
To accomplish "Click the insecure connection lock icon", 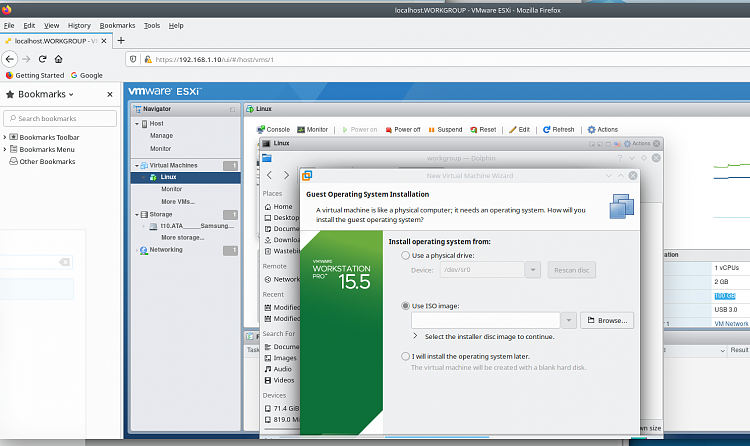I will pos(148,59).
